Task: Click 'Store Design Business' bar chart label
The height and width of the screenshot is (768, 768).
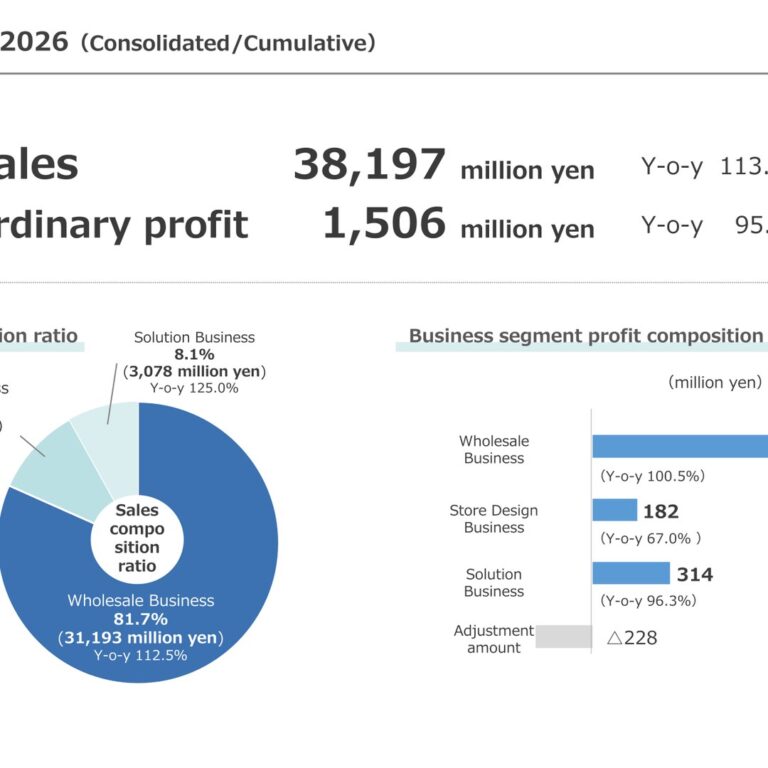Action: tap(494, 519)
